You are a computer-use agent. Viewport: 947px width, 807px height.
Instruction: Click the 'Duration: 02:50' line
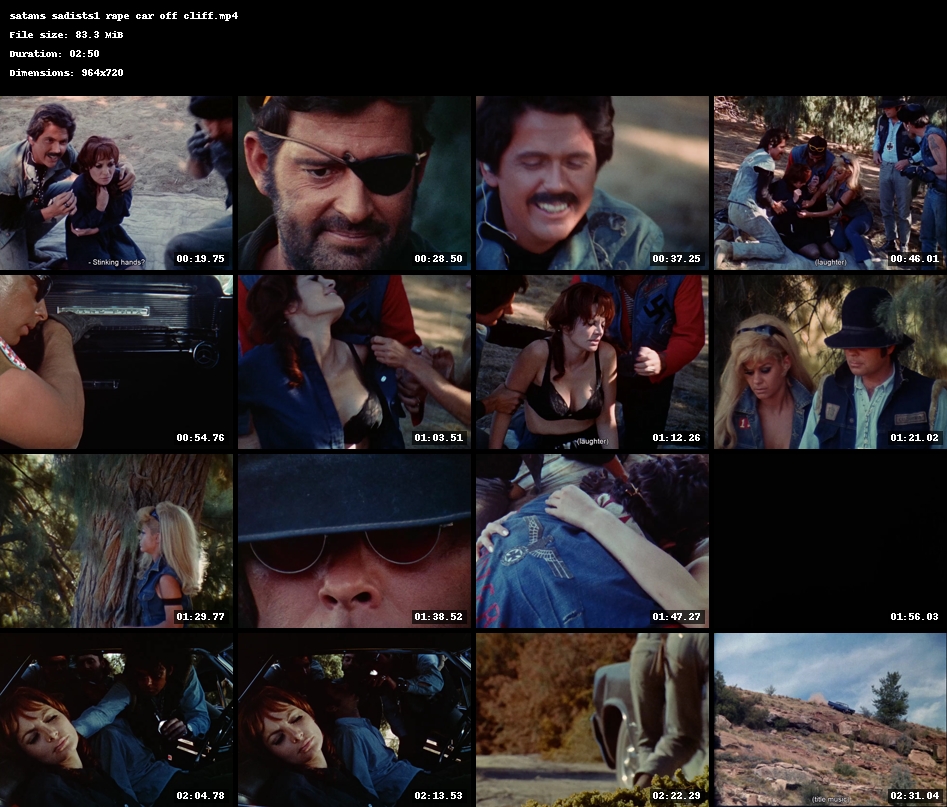[54, 54]
